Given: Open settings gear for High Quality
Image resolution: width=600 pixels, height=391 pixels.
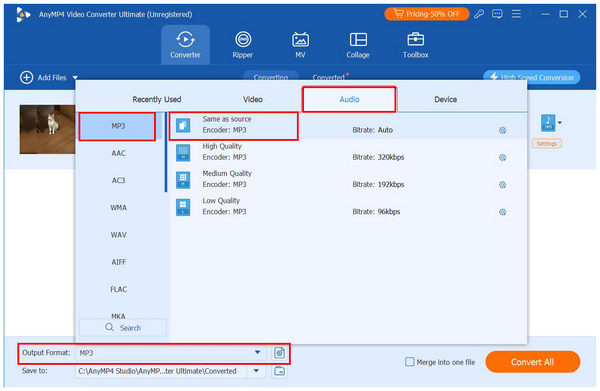Looking at the screenshot, I should click(502, 158).
